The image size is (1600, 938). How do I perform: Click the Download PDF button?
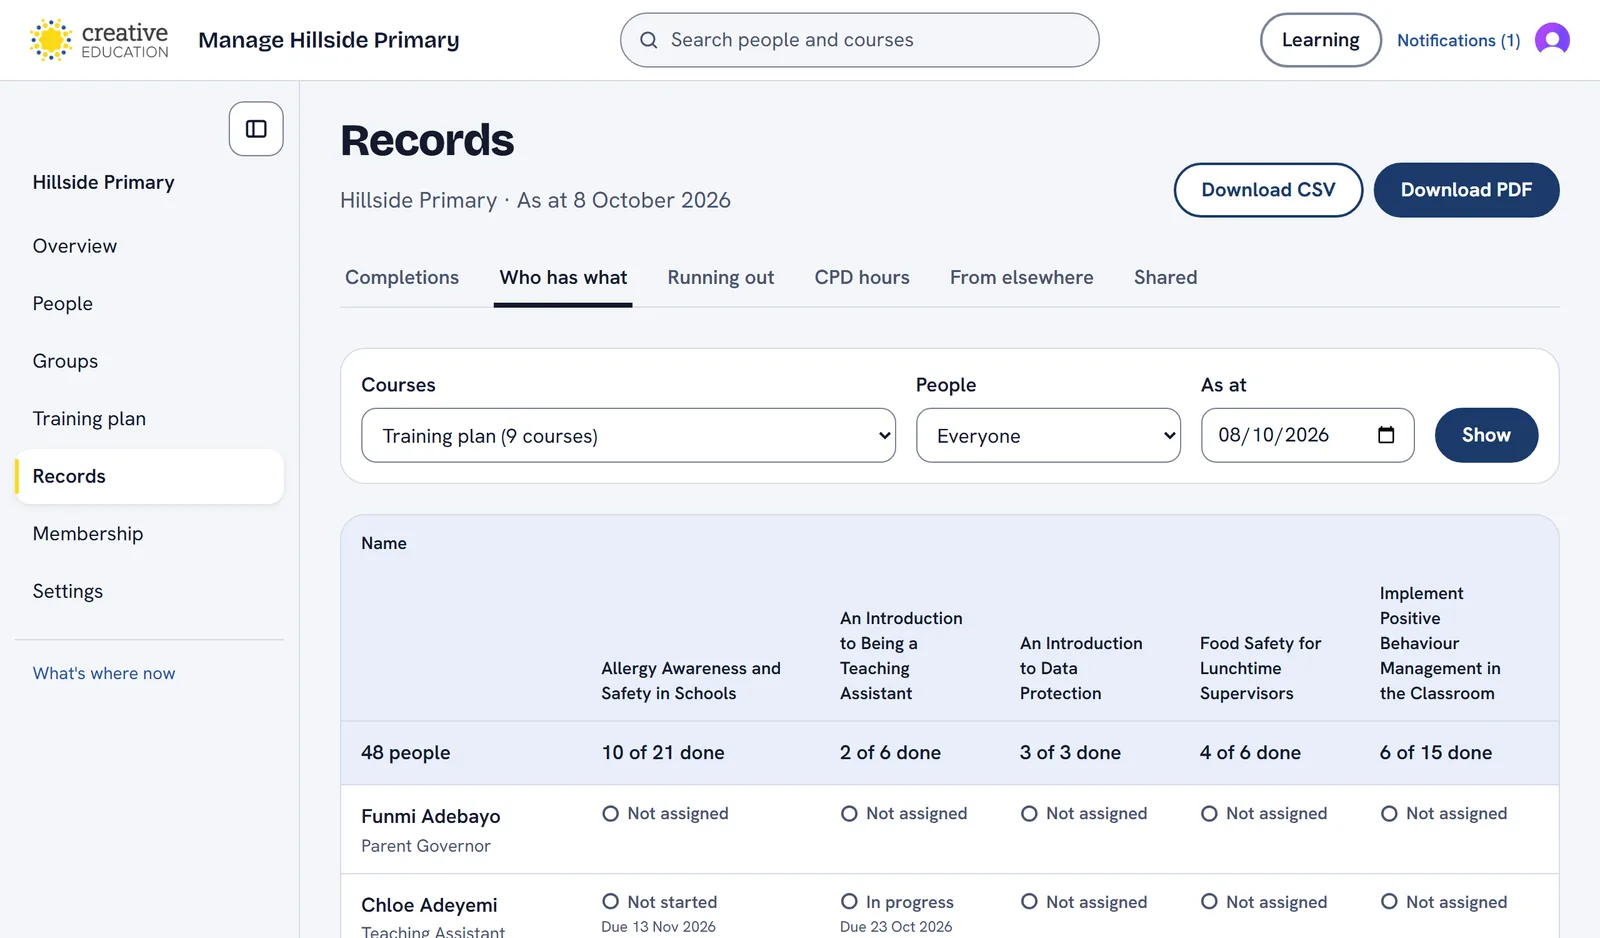(1466, 190)
